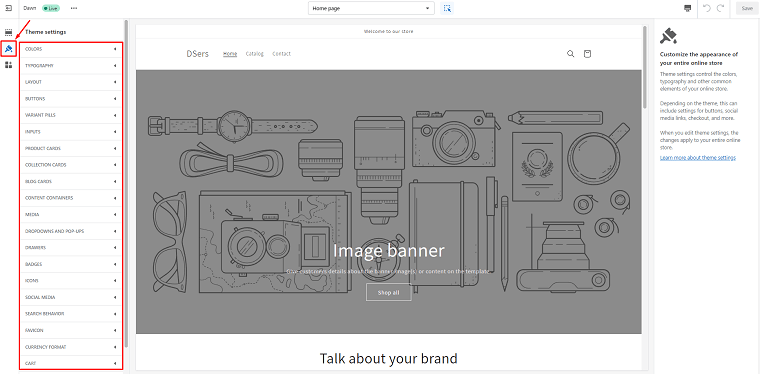Expand the TYPOGRAPHY settings section
The height and width of the screenshot is (374, 760).
[71, 65]
